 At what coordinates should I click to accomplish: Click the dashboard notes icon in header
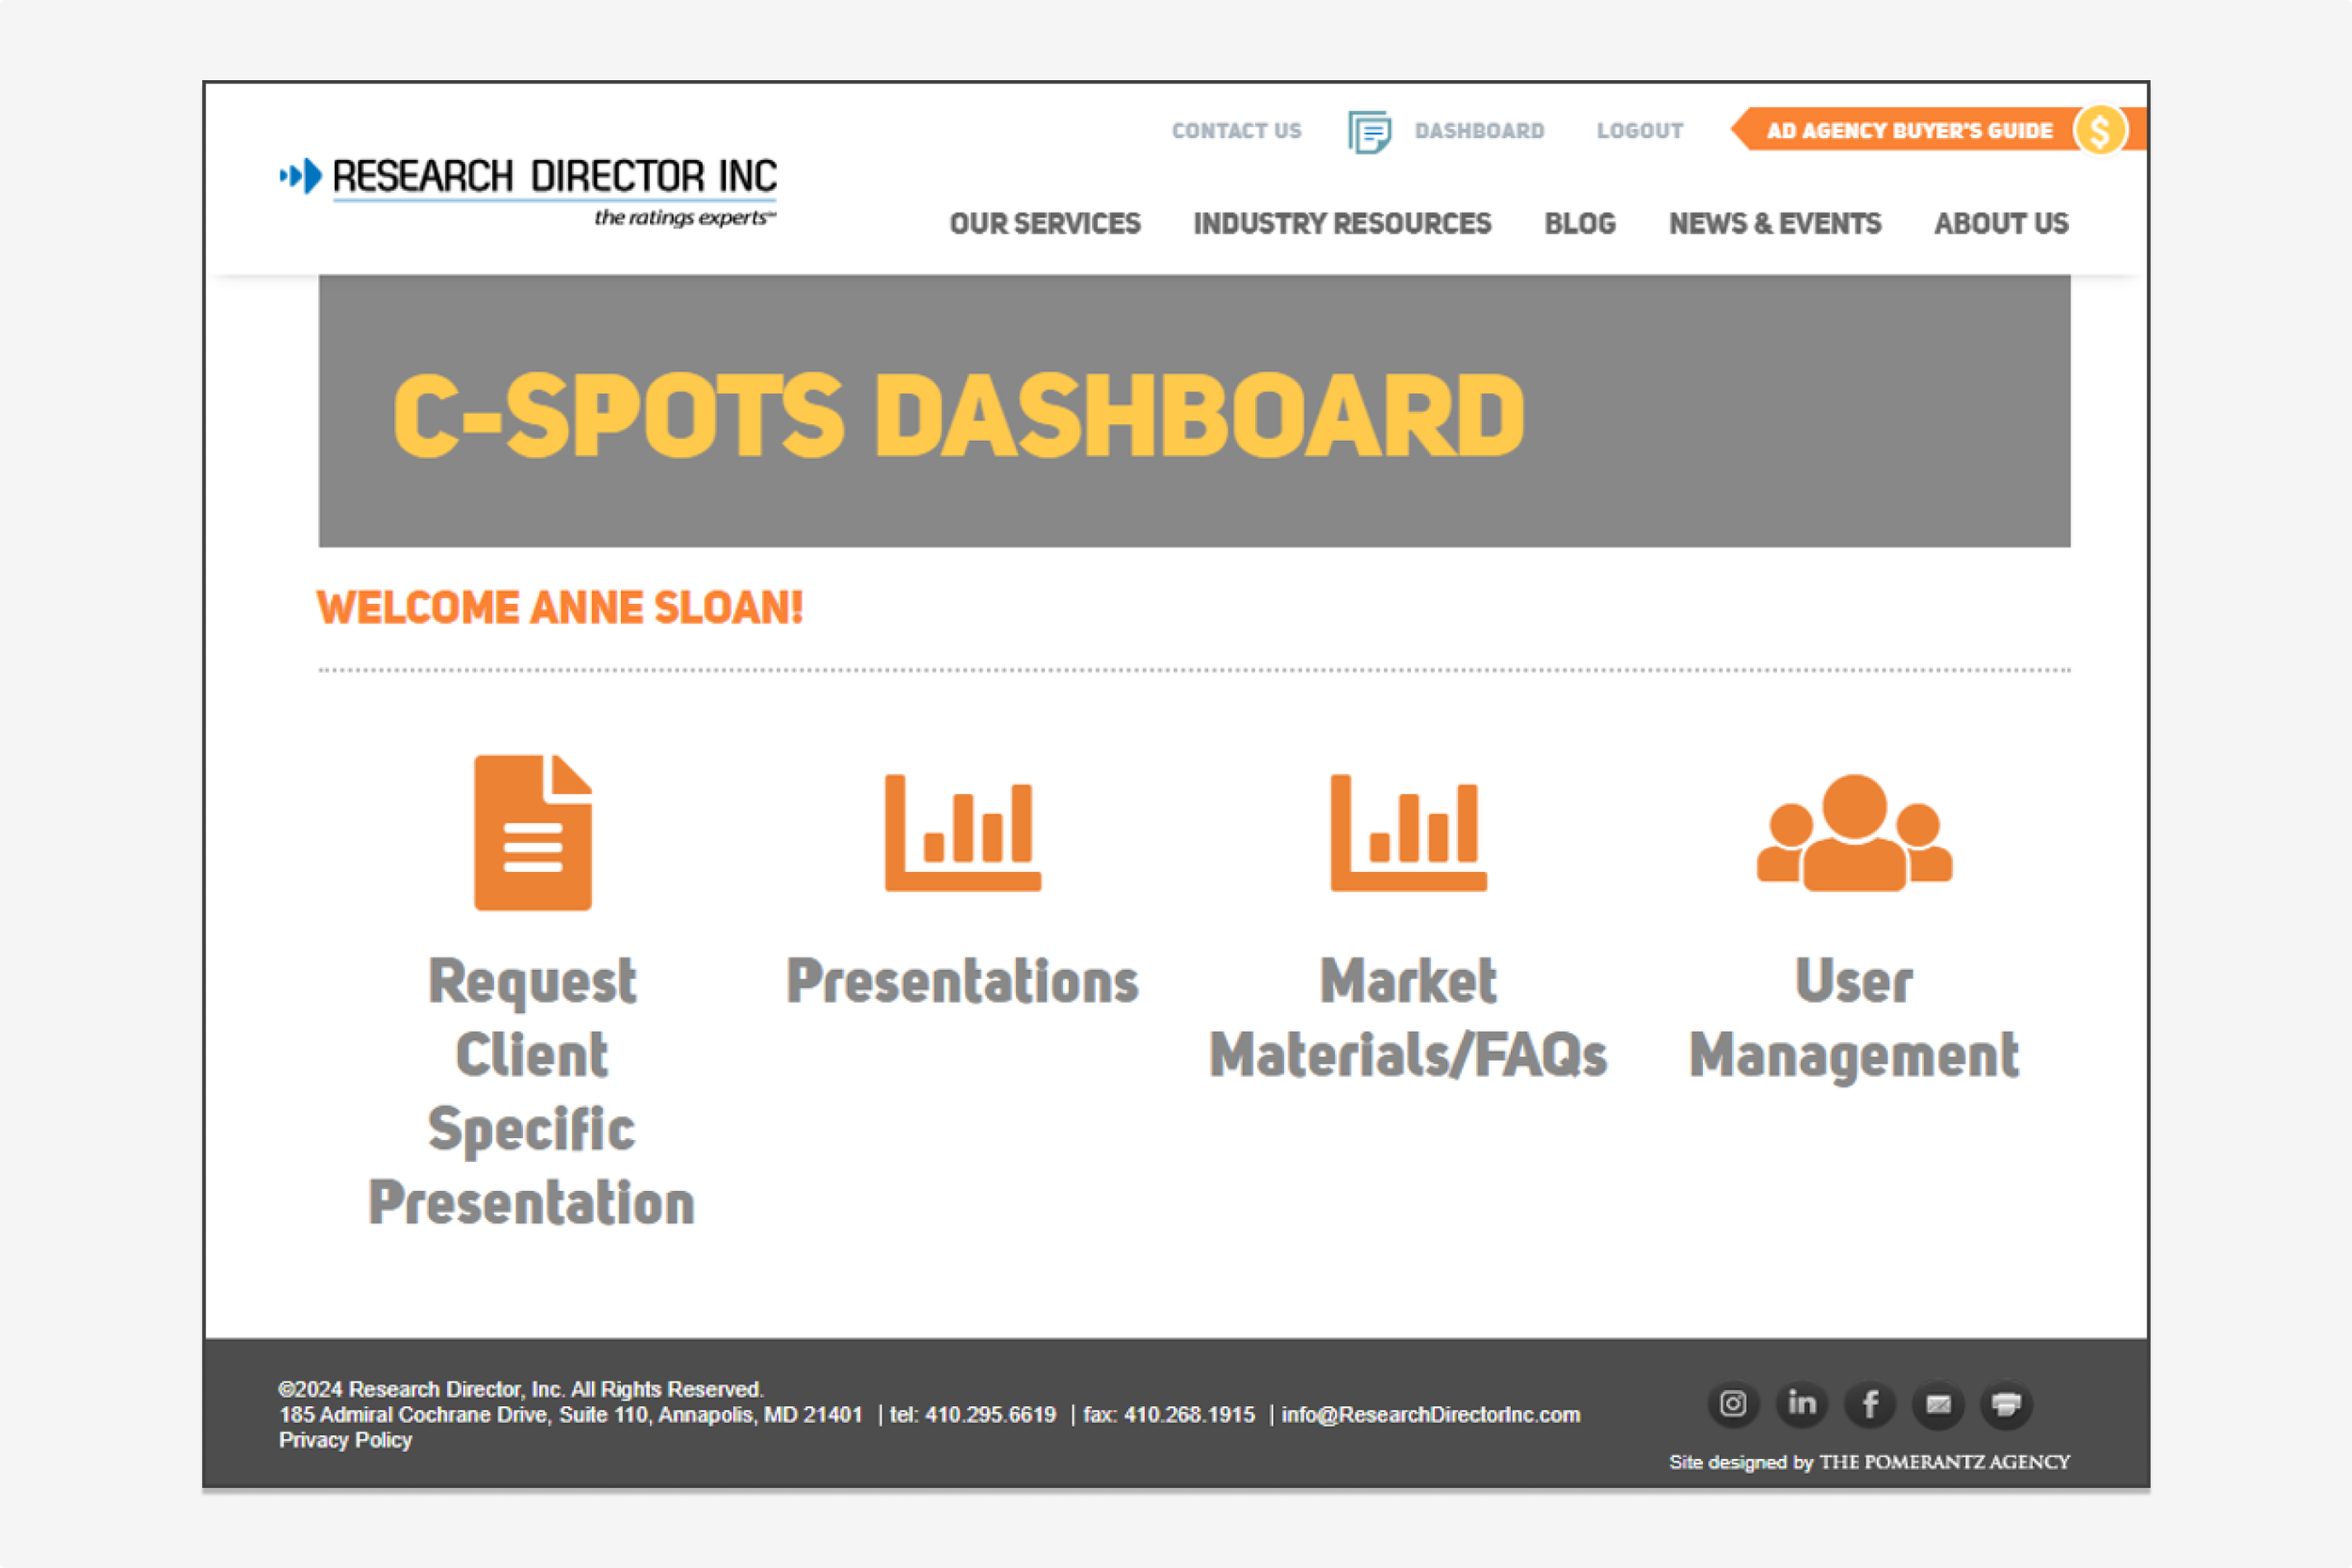[x=1369, y=131]
